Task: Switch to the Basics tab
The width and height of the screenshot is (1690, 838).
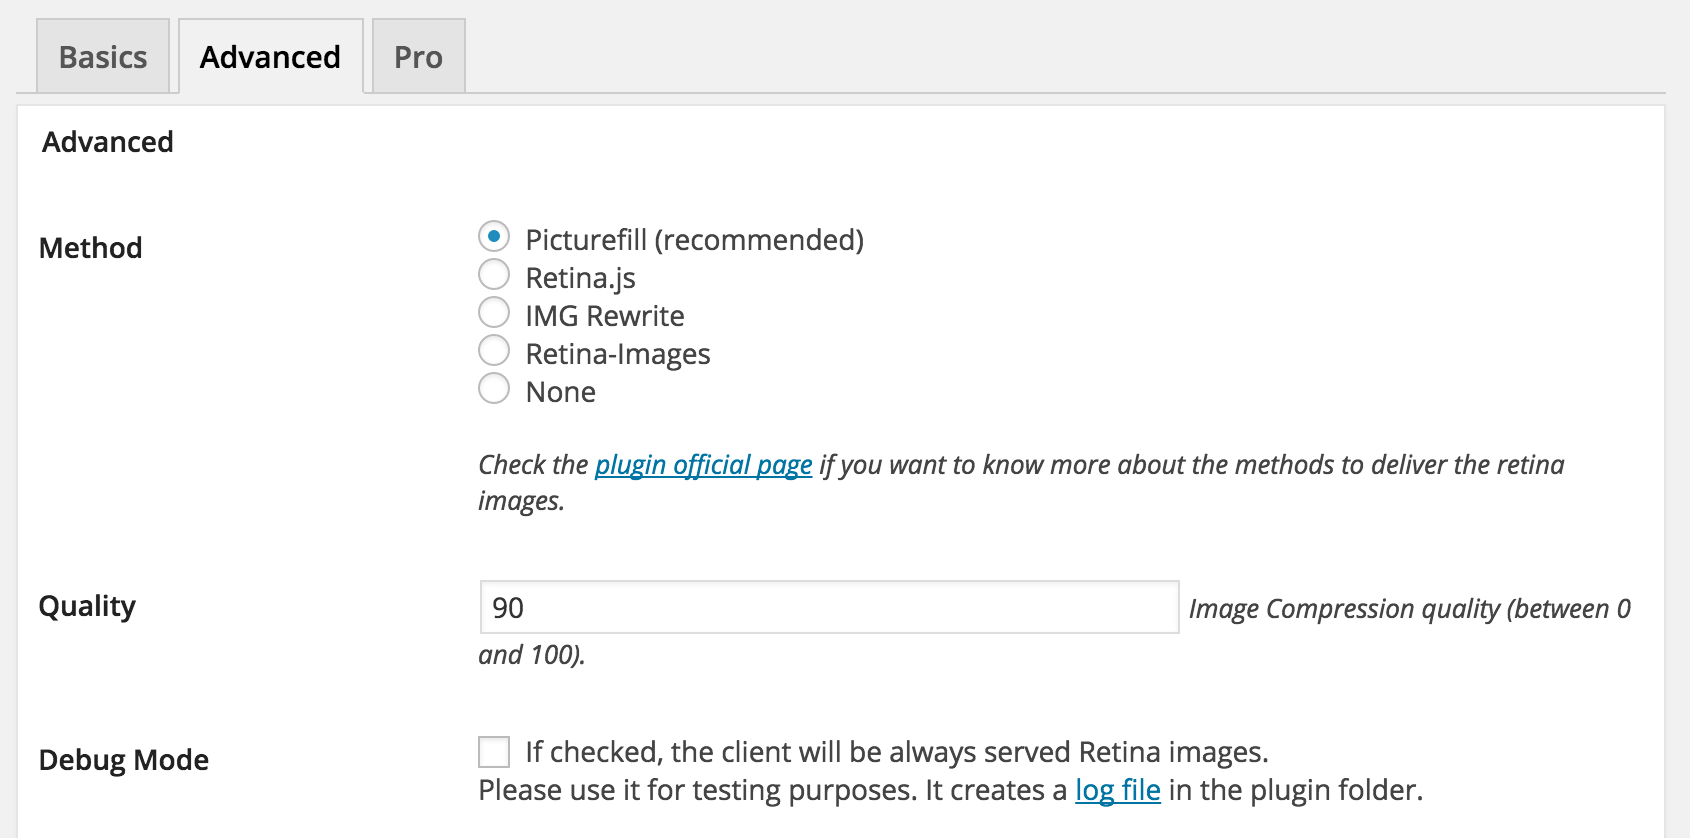Action: click(x=103, y=57)
